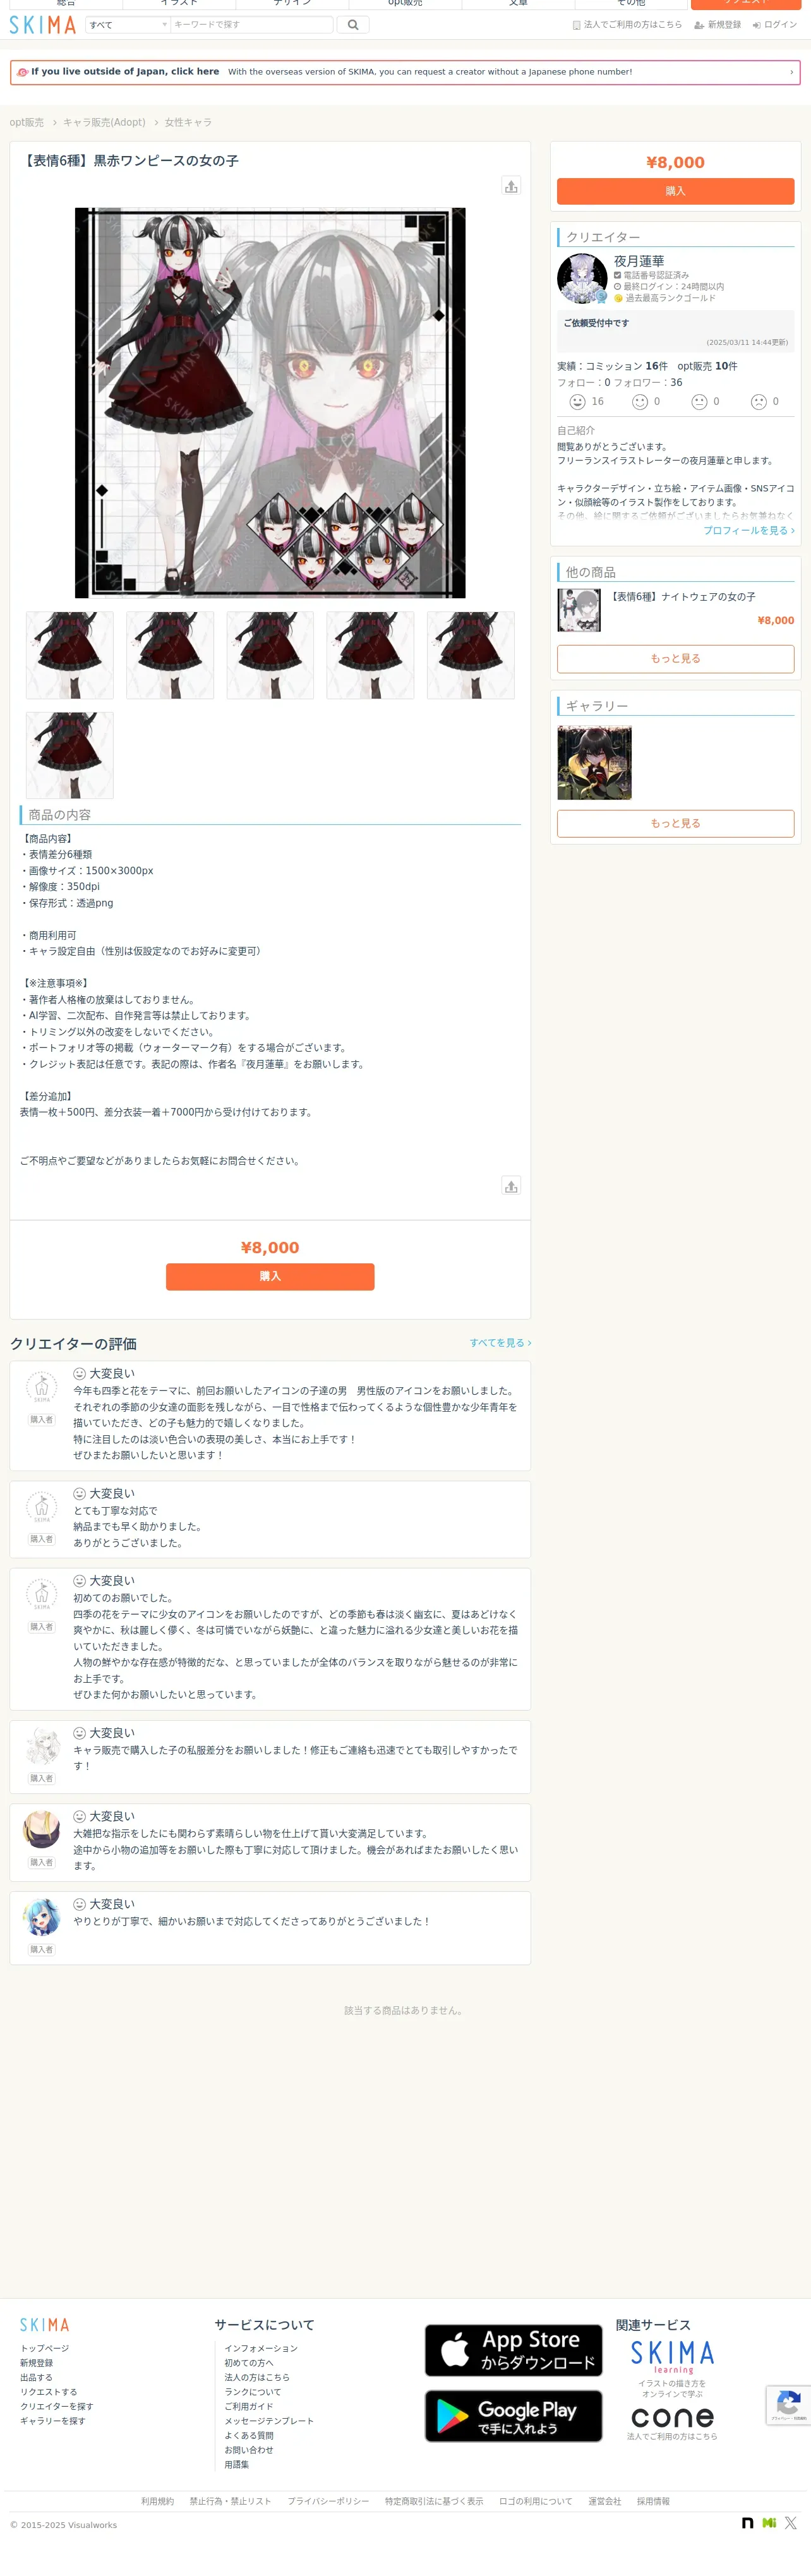Screen dimensions: 811x2576
Task: Click creator name 夜月蓮華
Action: (x=639, y=261)
